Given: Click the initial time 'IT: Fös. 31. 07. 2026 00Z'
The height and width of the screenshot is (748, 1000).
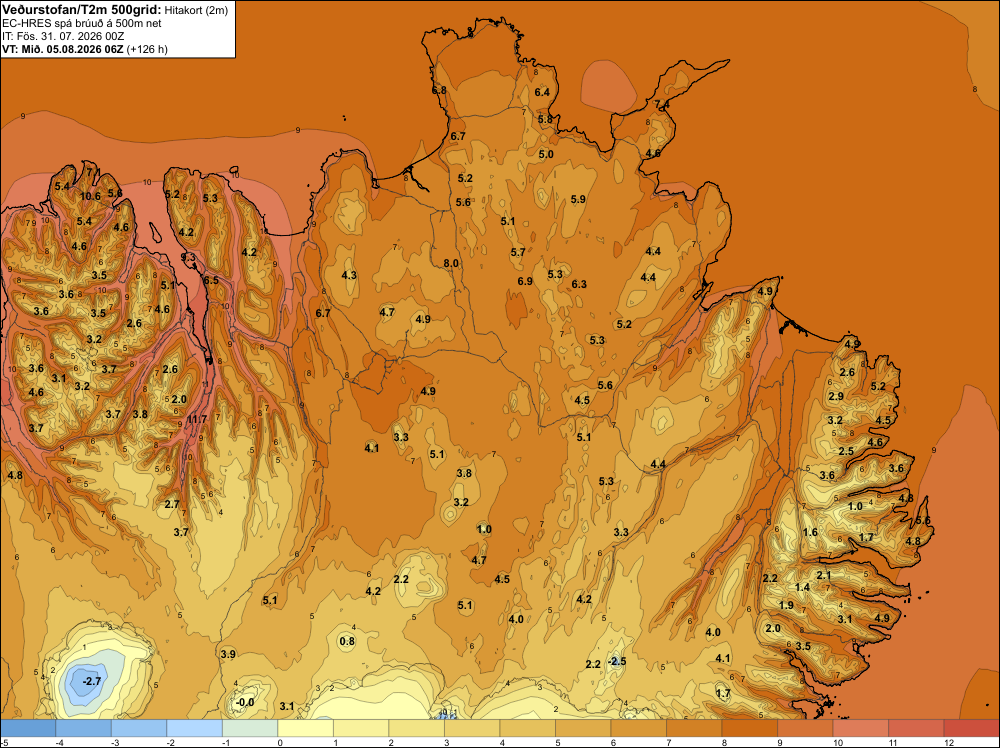Looking at the screenshot, I should point(62,36).
